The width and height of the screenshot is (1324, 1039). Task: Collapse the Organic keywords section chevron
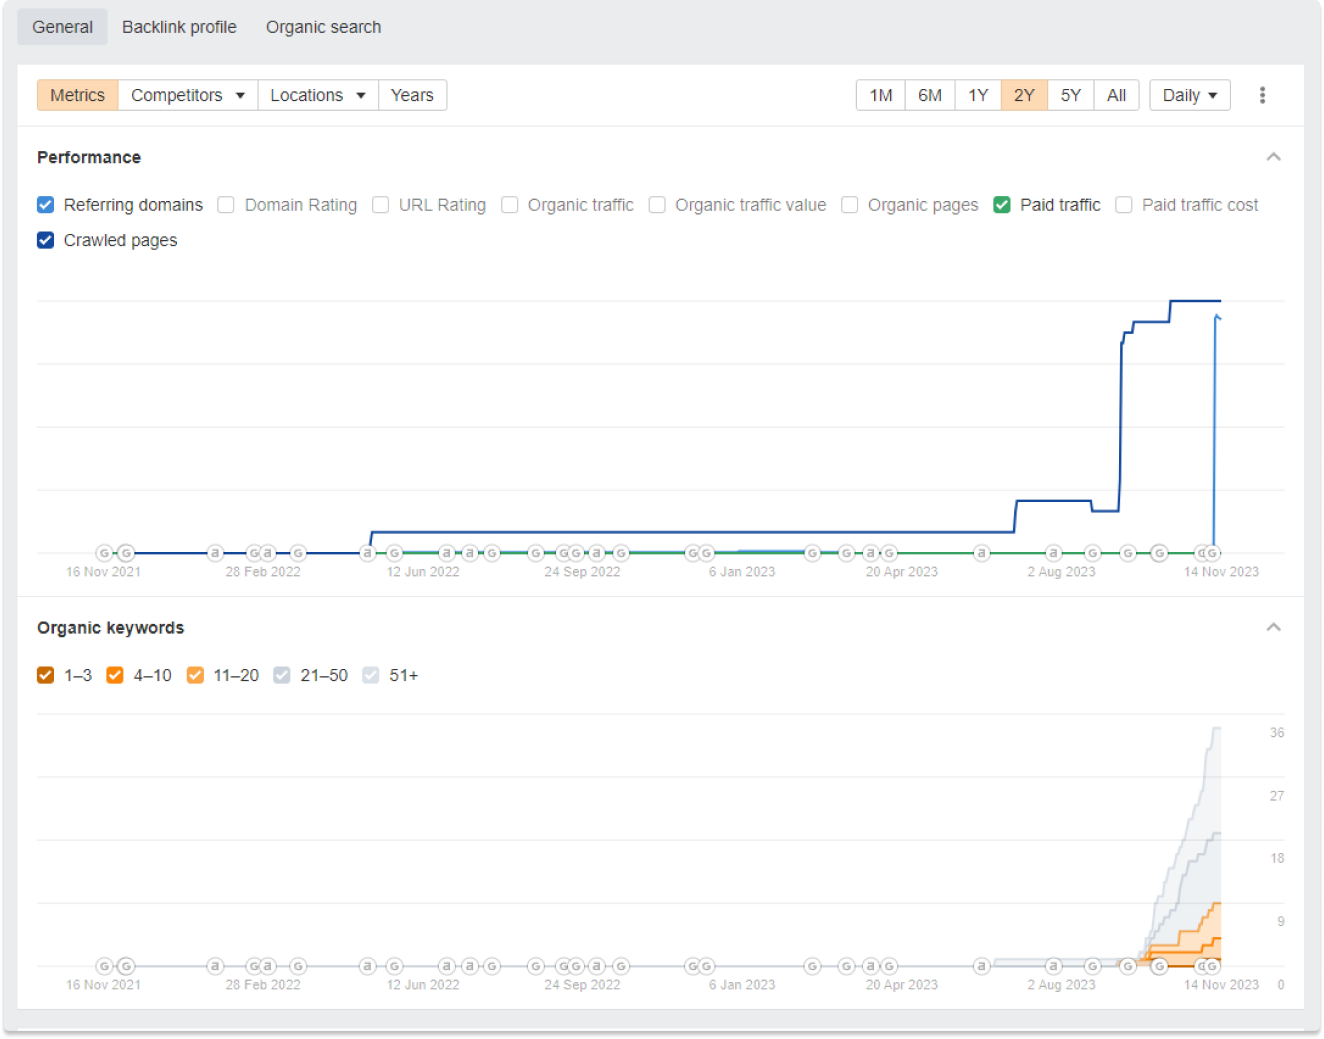click(x=1273, y=627)
